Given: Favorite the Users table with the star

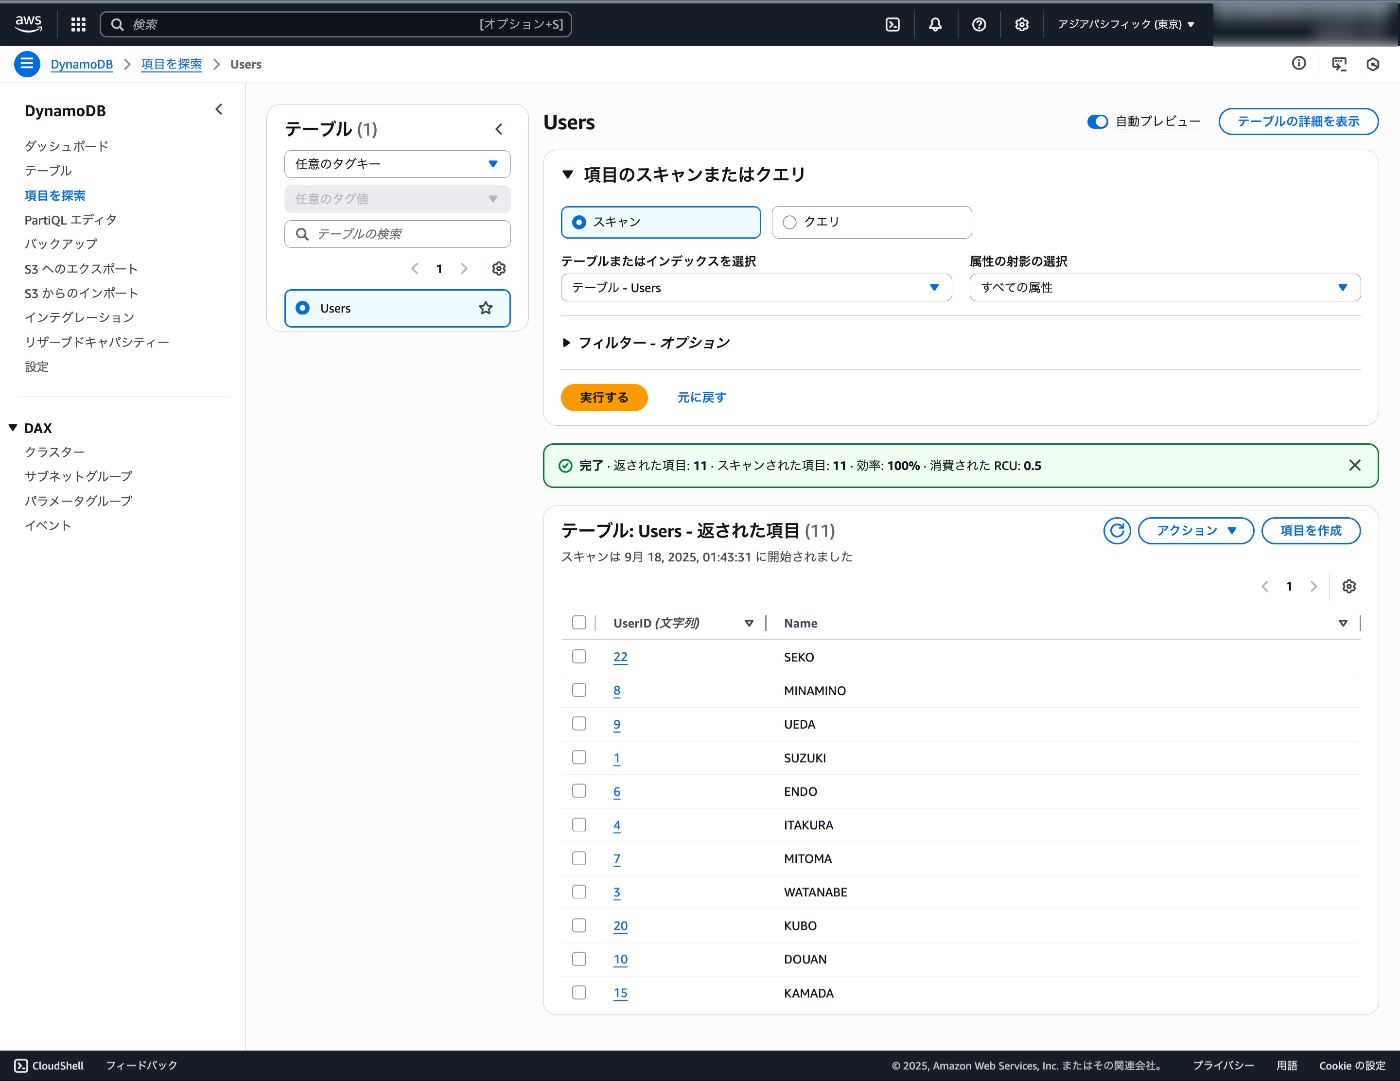Looking at the screenshot, I should [486, 308].
